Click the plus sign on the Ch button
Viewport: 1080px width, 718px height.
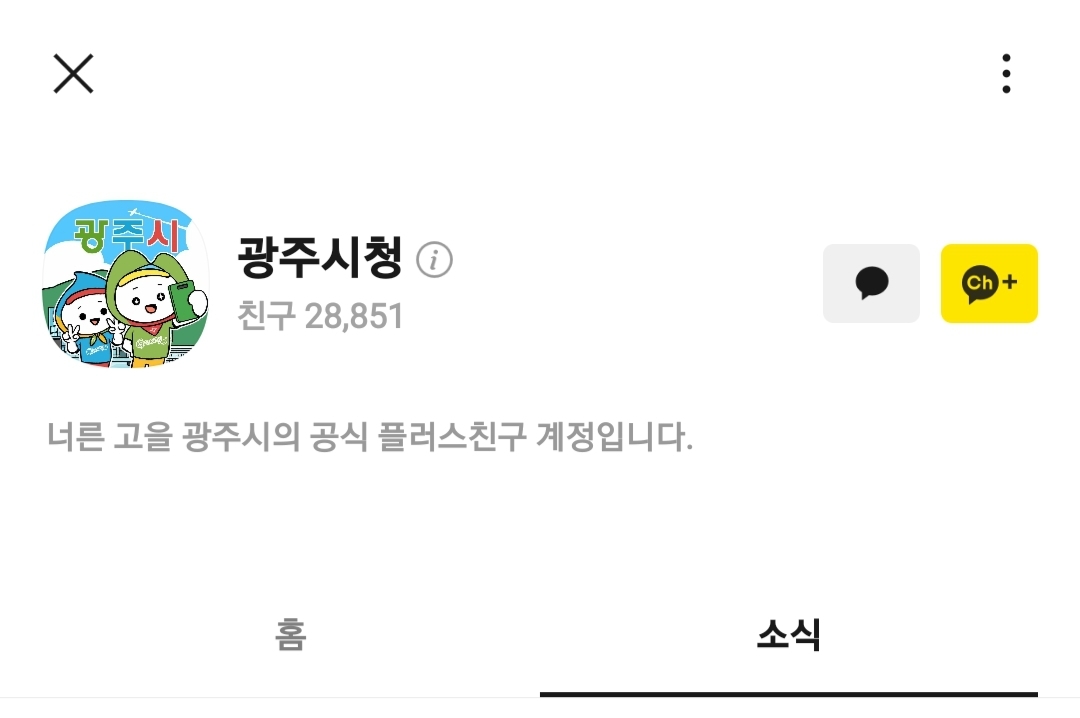(1010, 281)
